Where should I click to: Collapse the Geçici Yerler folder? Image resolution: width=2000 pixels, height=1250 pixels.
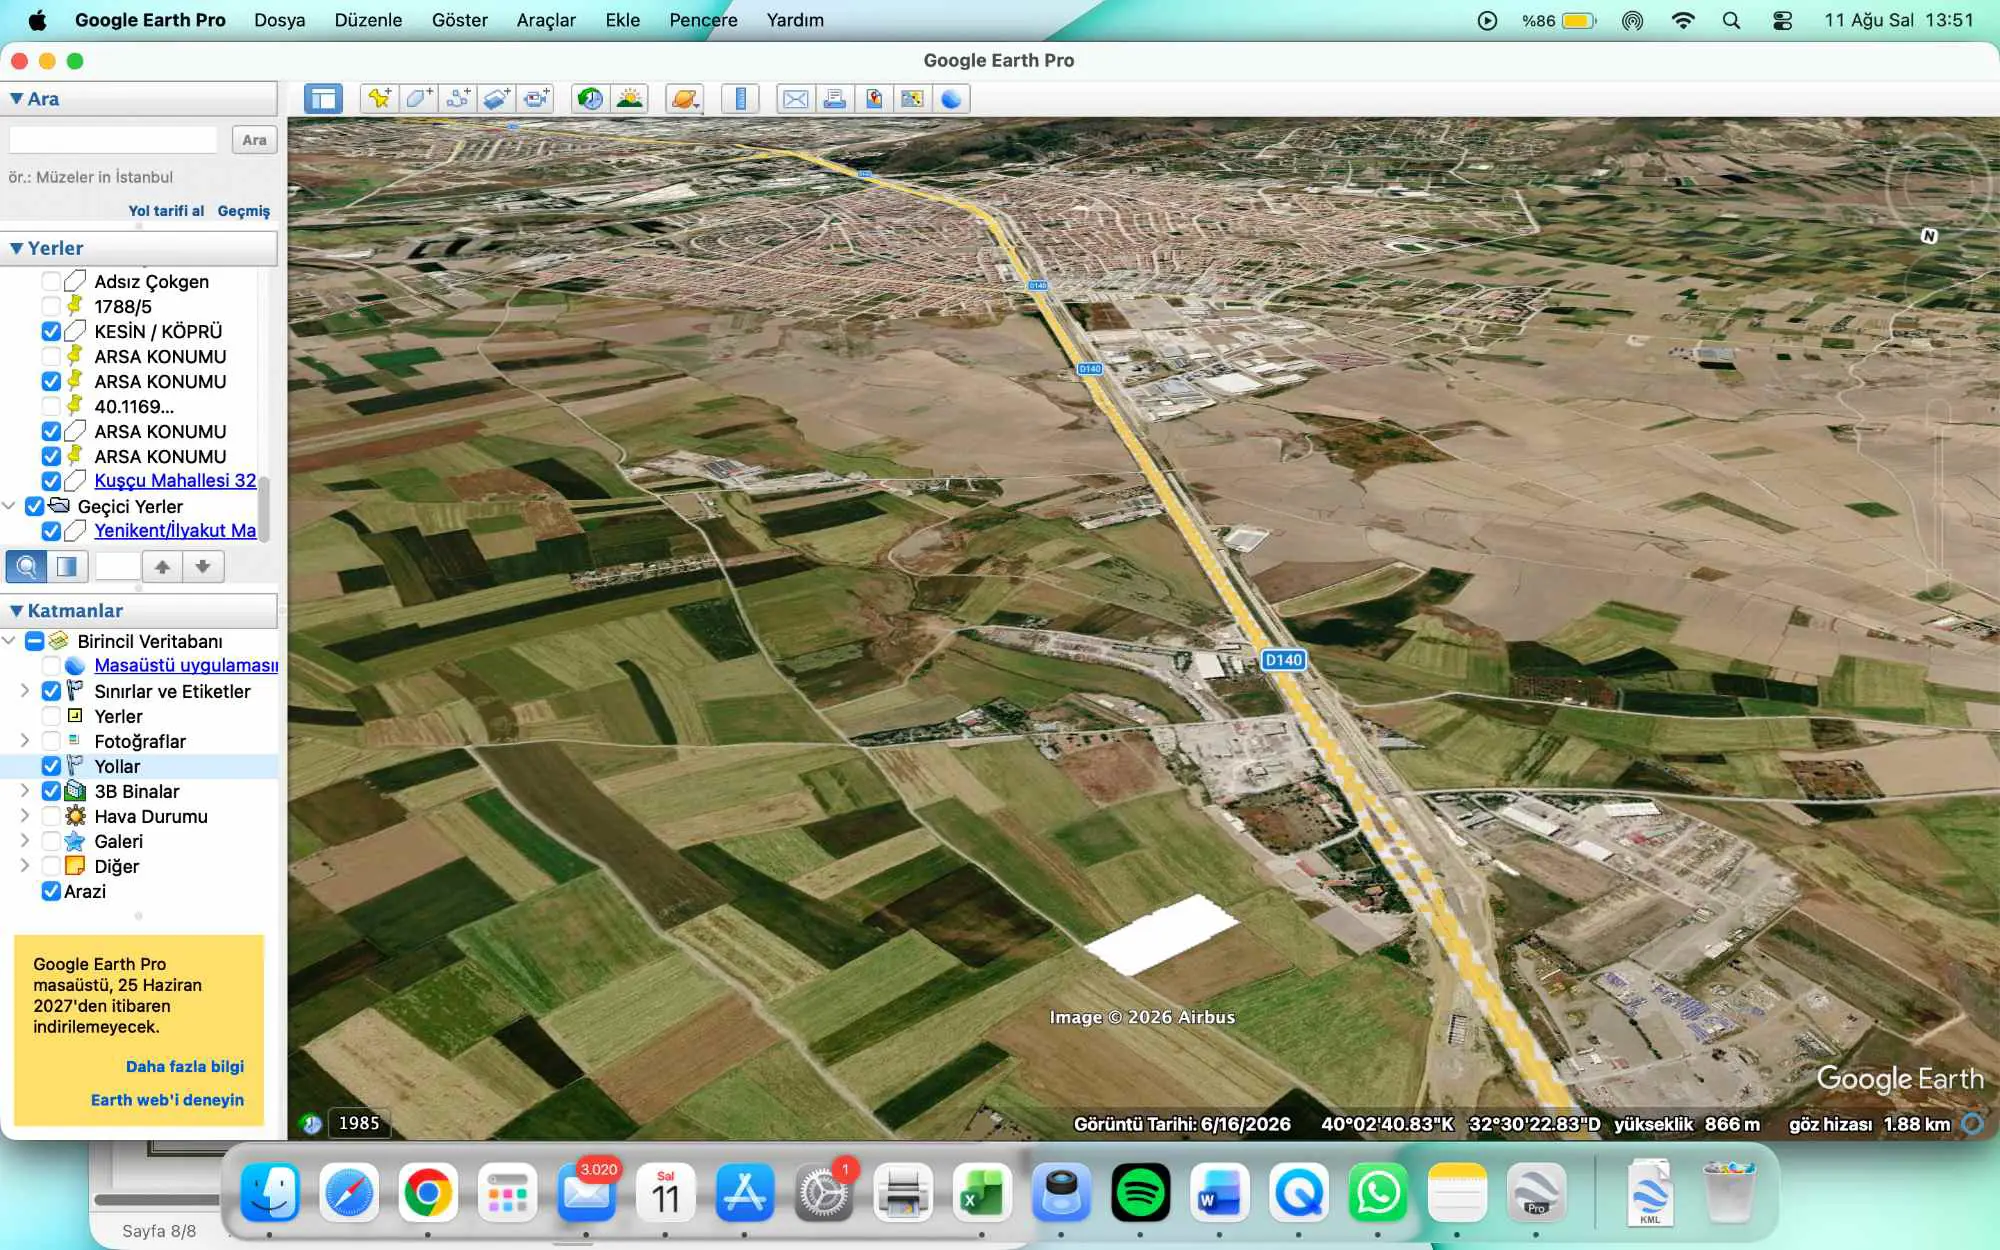tap(9, 506)
